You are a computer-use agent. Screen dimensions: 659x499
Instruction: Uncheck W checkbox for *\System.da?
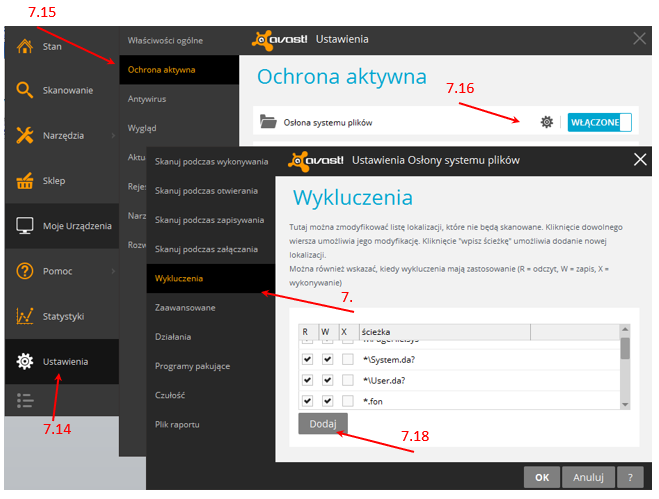pos(327,359)
